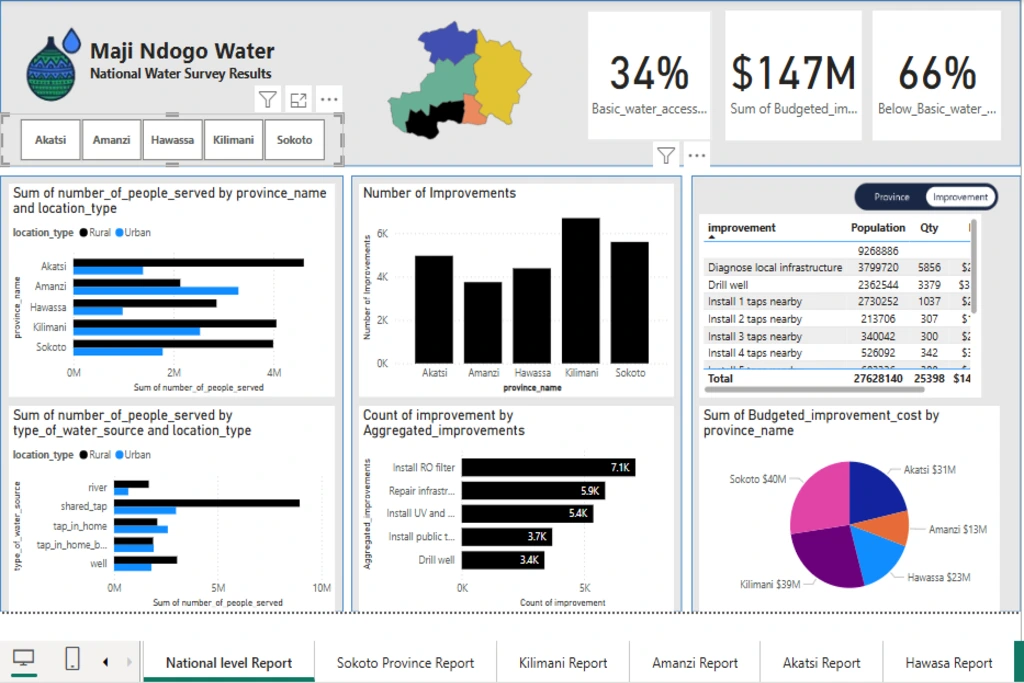
Task: Click the $147M budgeted cost card
Action: pos(793,75)
